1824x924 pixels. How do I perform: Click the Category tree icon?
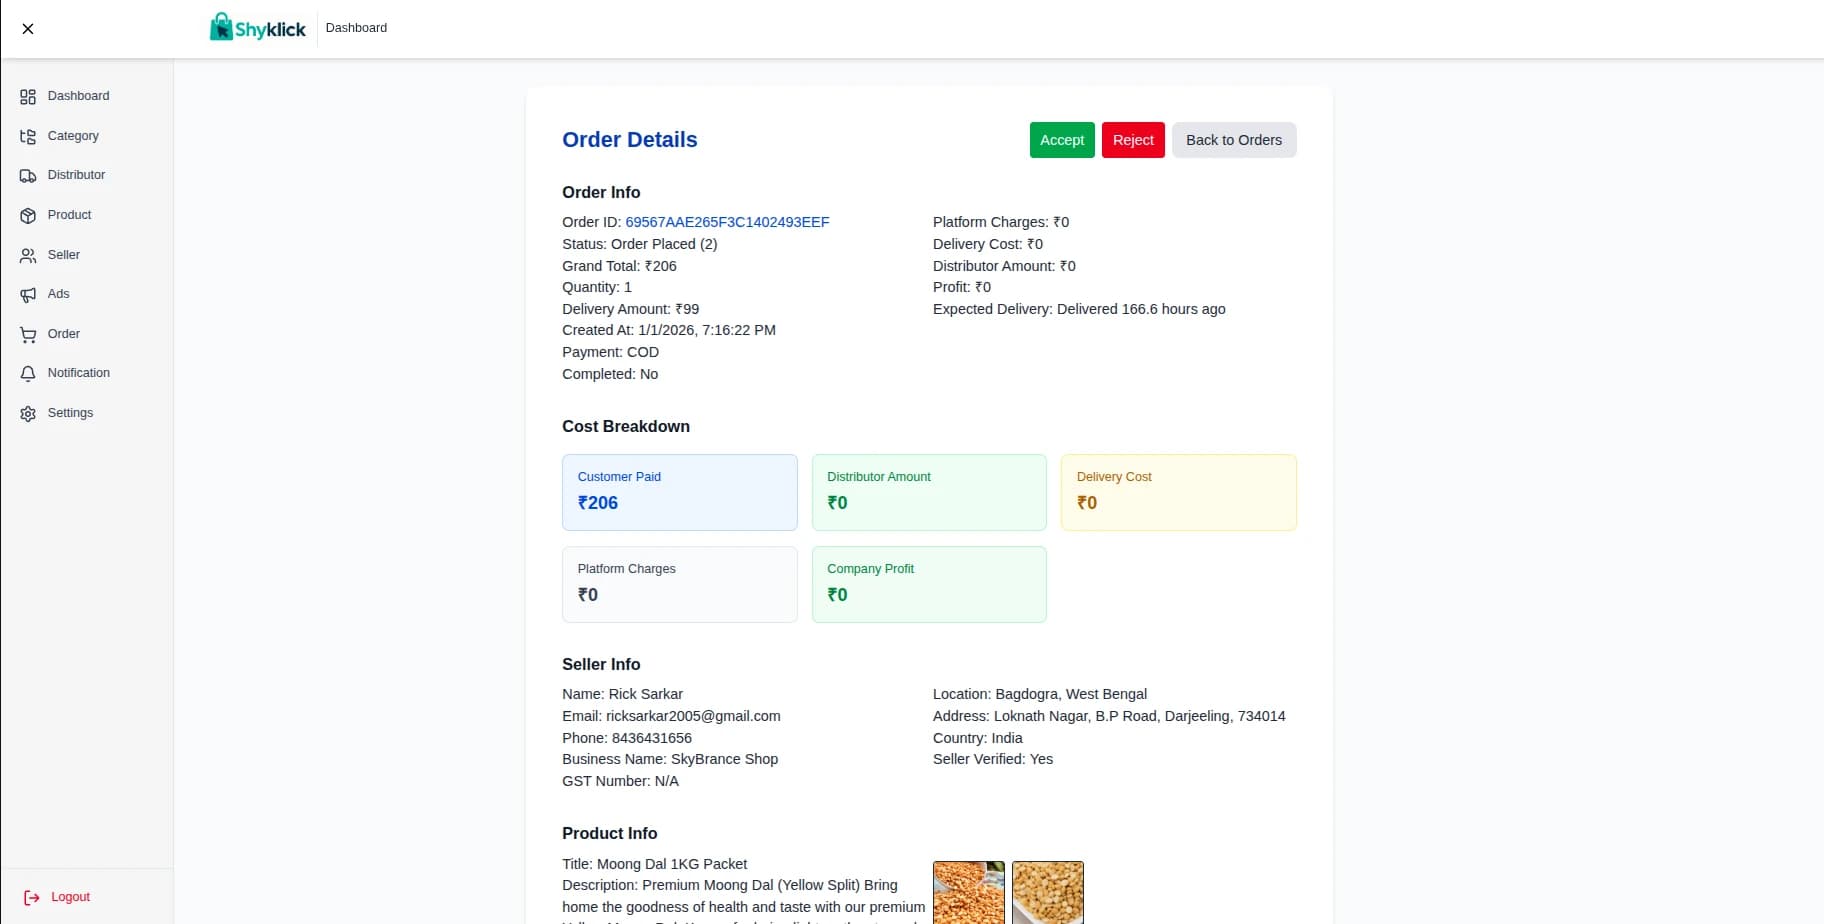(28, 136)
